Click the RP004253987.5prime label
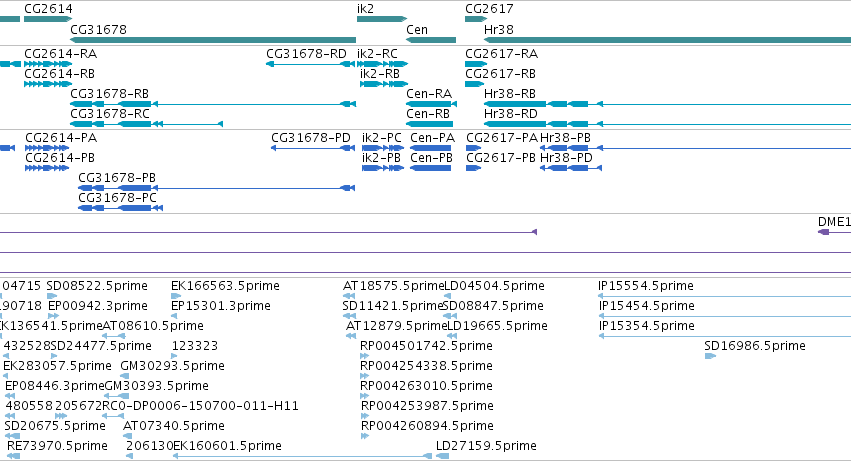 coord(427,407)
